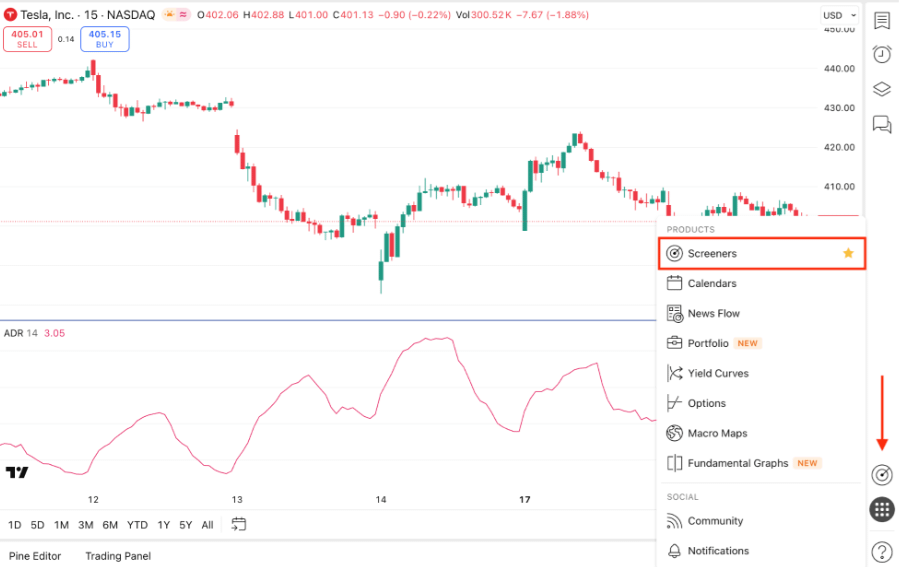Select Screeners in the products menu
Viewport: 905px width, 567px height.
click(x=761, y=253)
